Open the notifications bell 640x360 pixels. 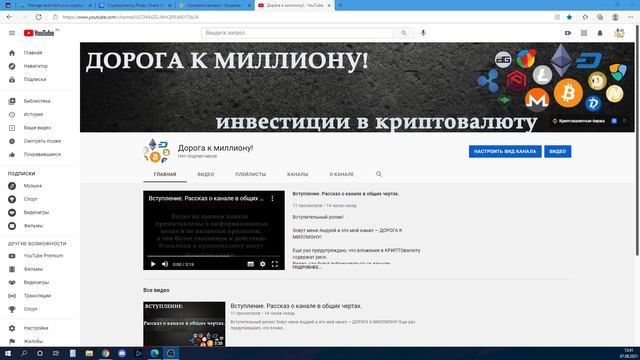point(600,33)
